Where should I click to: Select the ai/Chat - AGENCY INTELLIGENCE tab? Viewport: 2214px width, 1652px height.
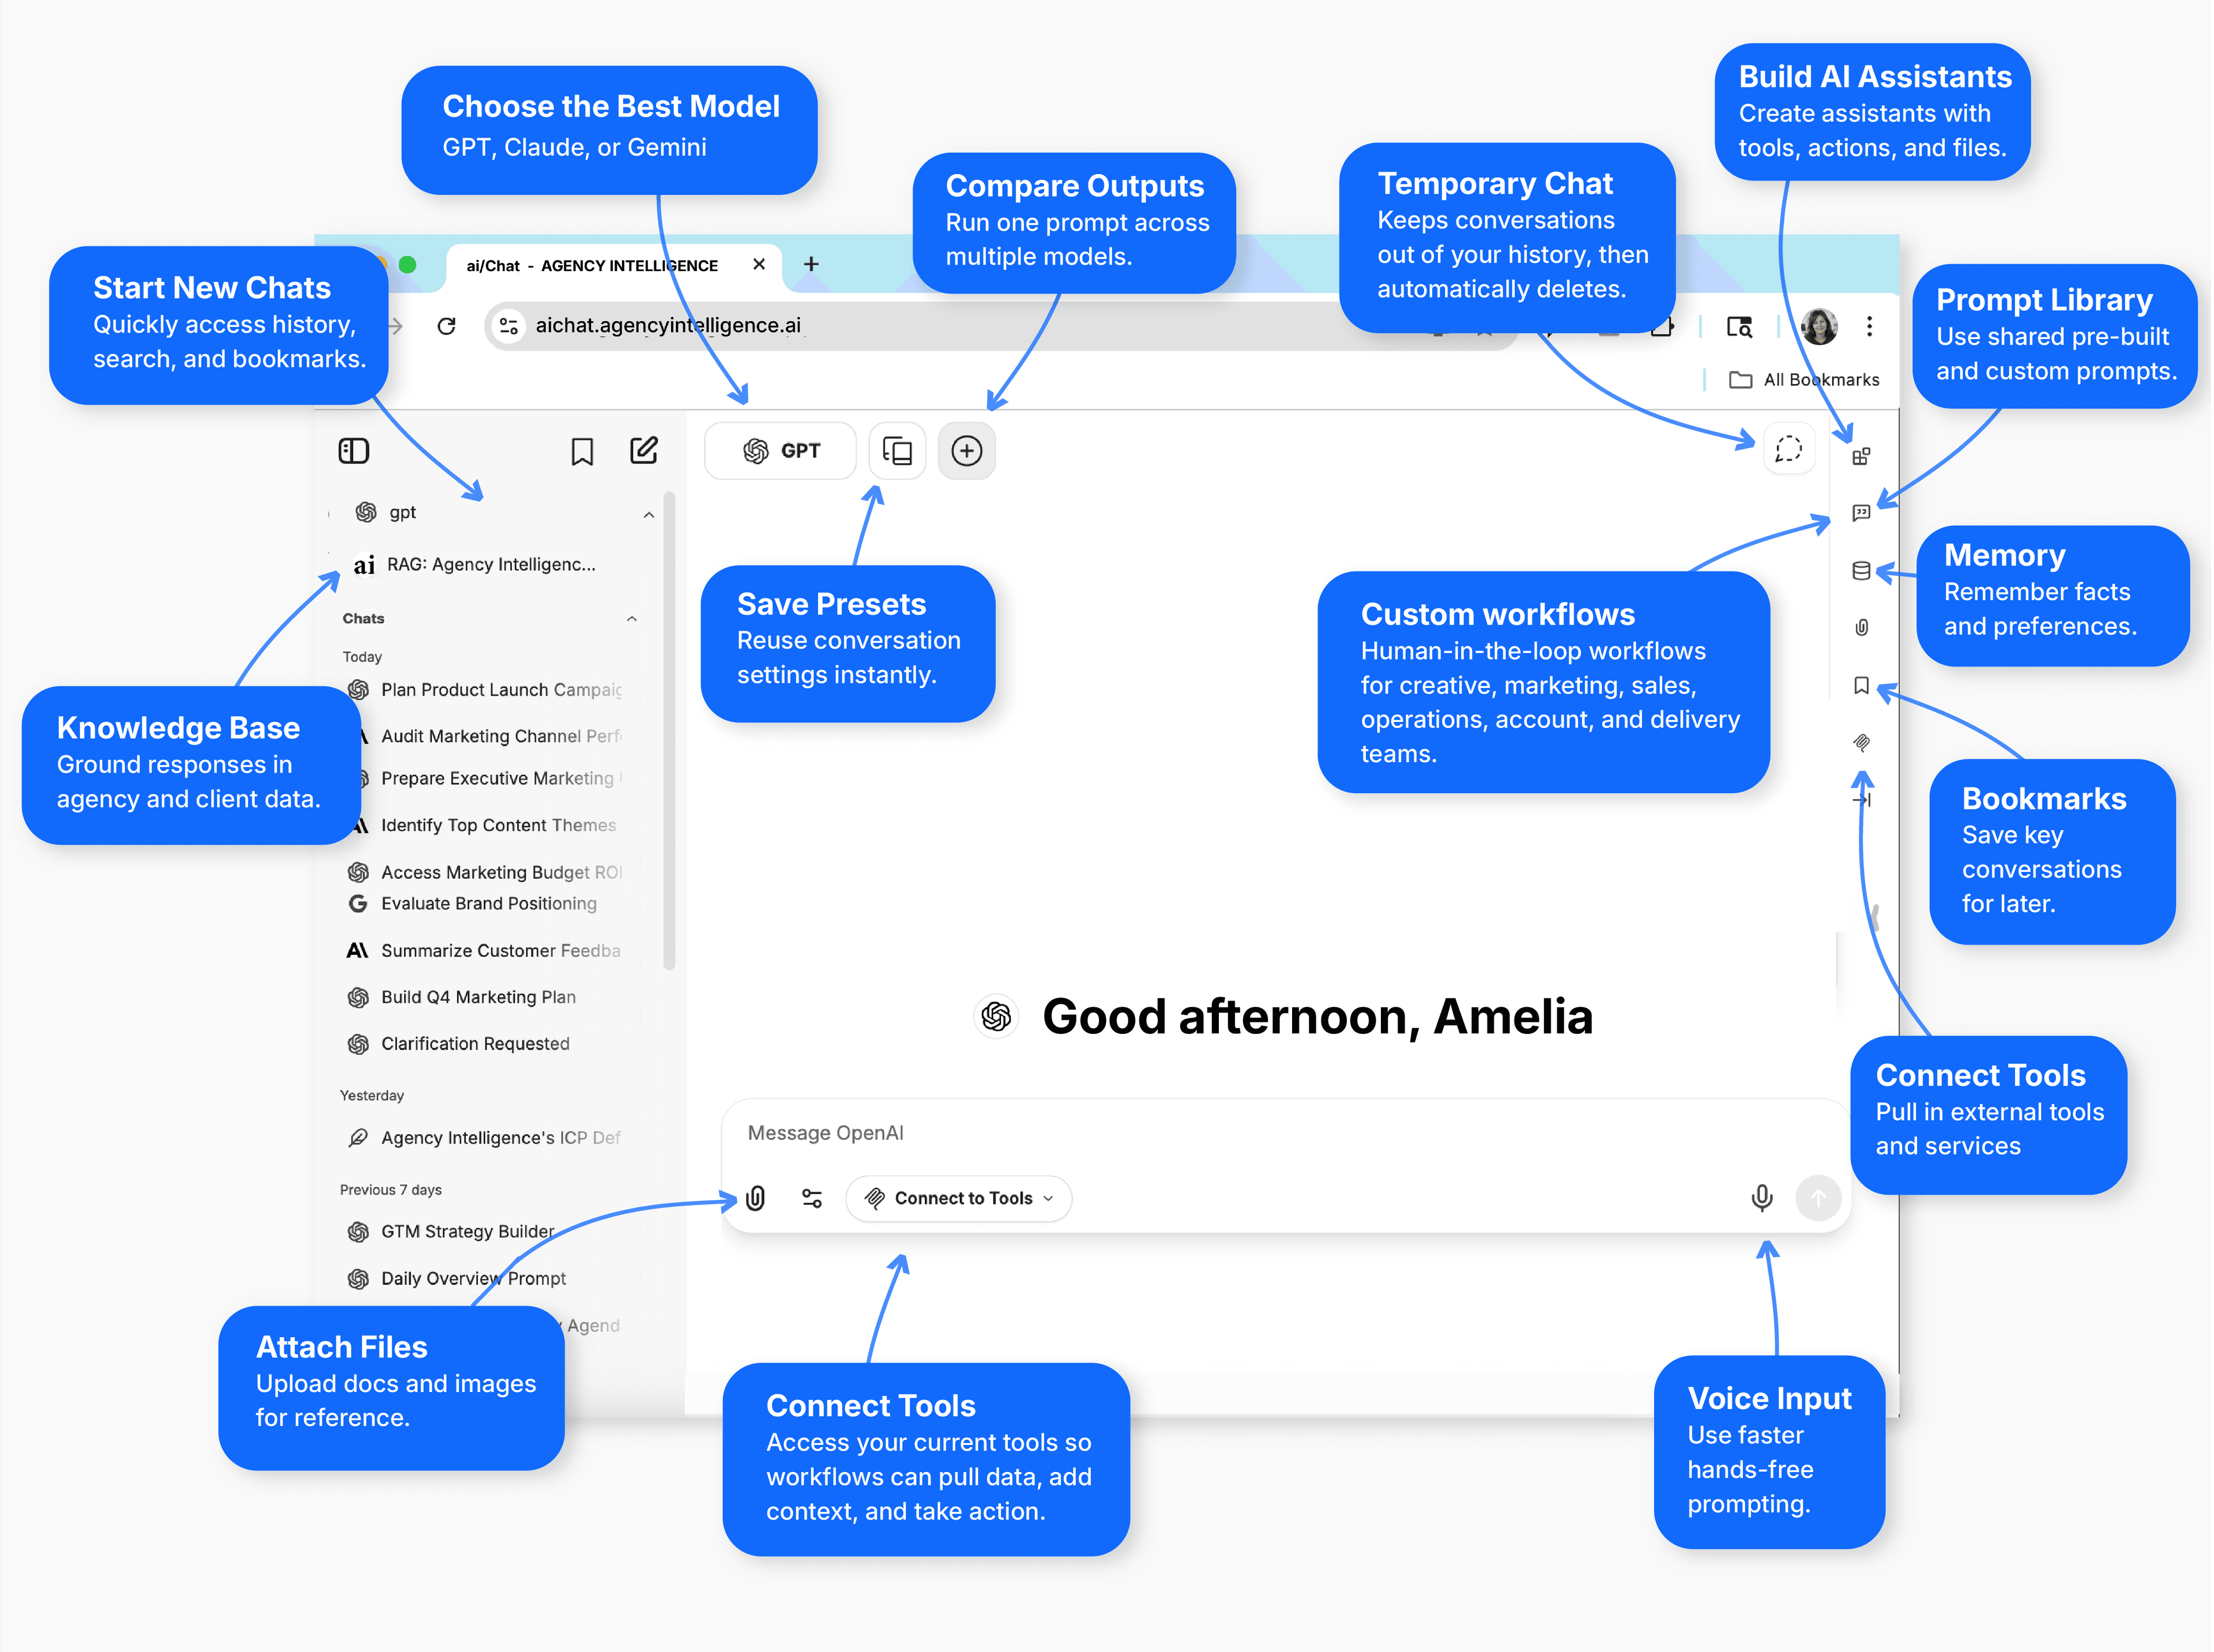(613, 266)
